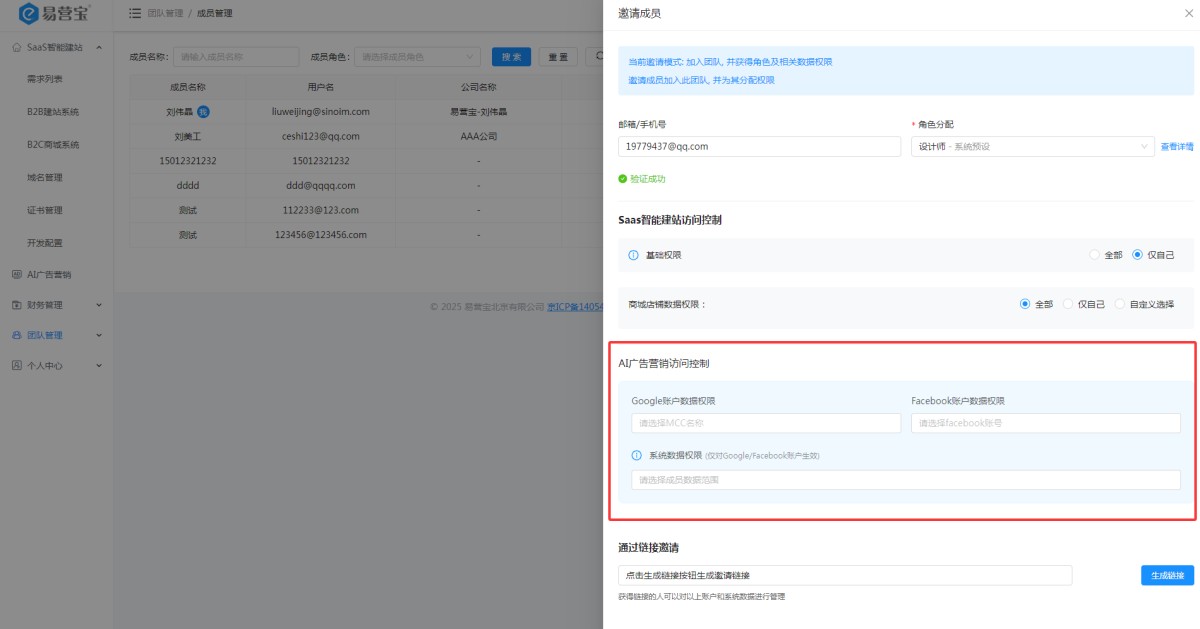The height and width of the screenshot is (629, 1200).
Task: Expand 财务管理 with its chevron arrow
Action: [98, 304]
